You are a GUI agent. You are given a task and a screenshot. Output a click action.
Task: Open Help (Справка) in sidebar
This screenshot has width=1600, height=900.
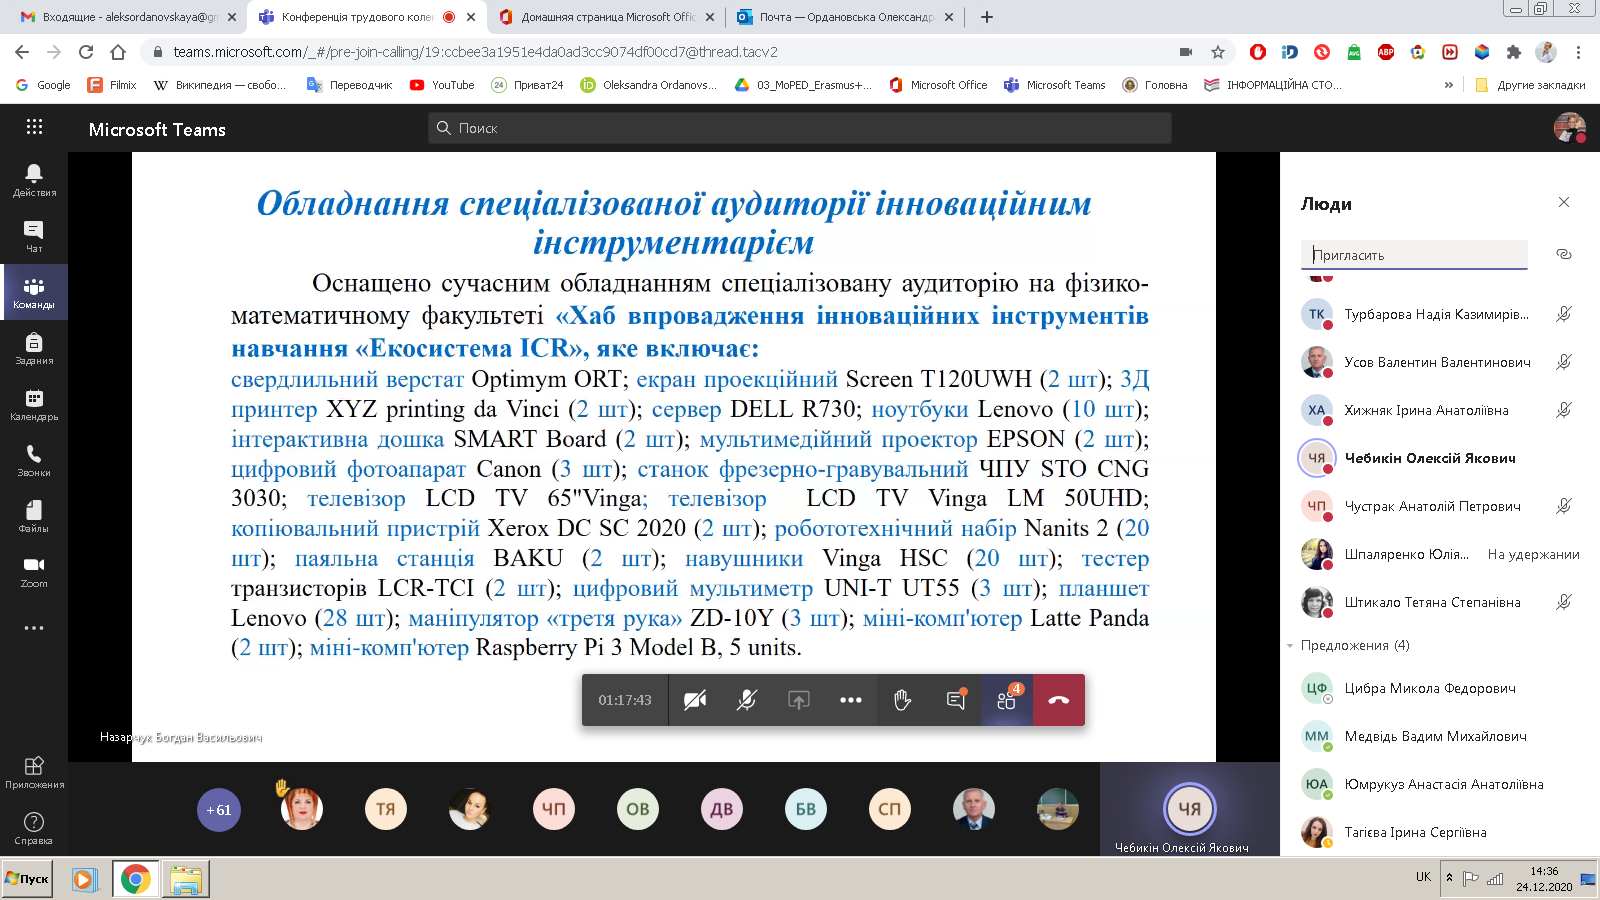pos(34,828)
